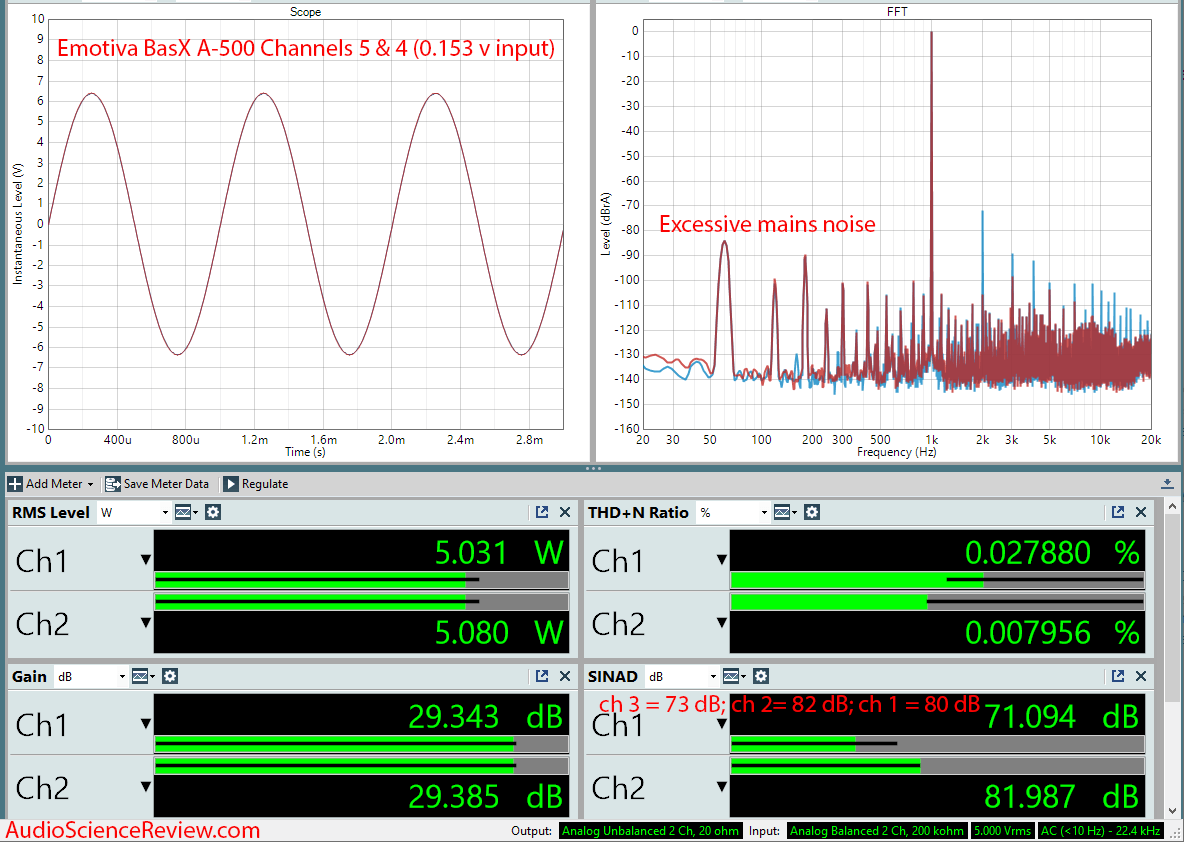Click the Time (s) axis label
This screenshot has width=1184, height=842.
(x=305, y=452)
